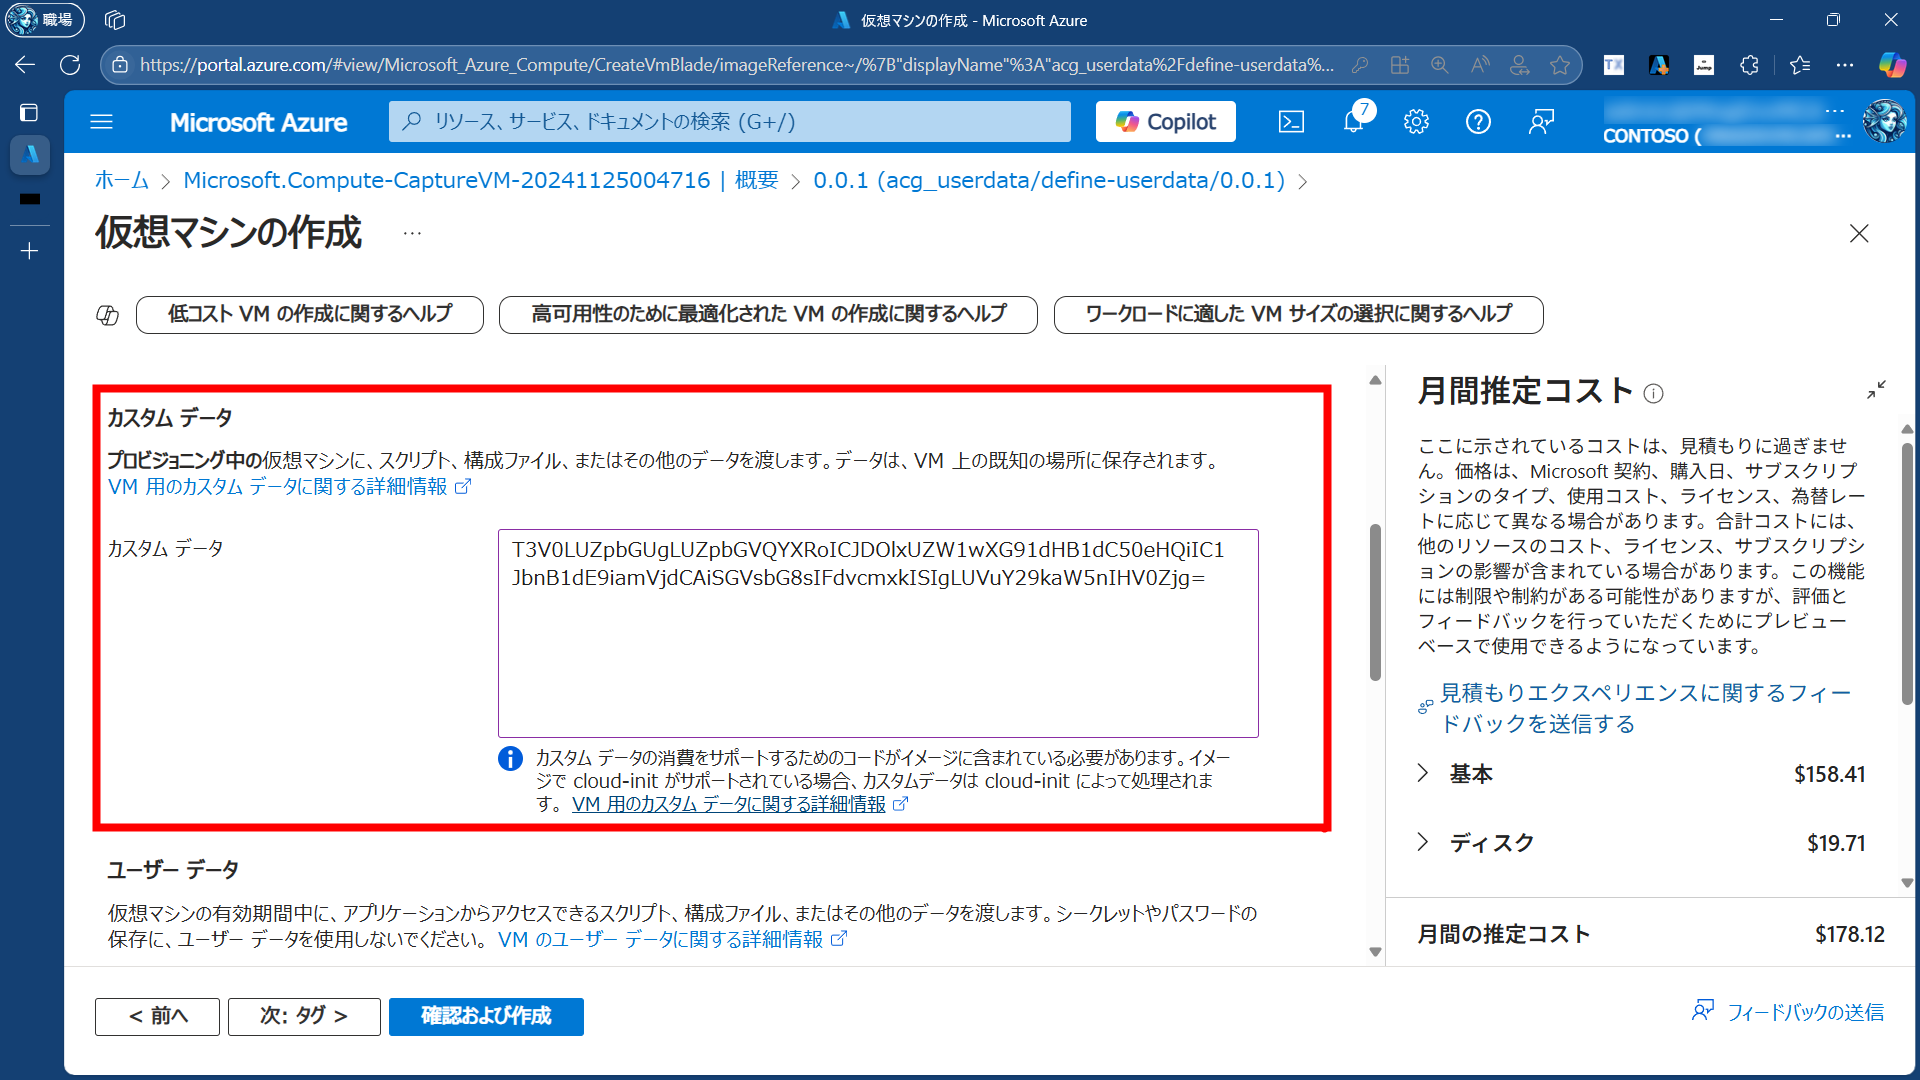
Task: Go to ホーム breadcrumb
Action: tap(121, 180)
